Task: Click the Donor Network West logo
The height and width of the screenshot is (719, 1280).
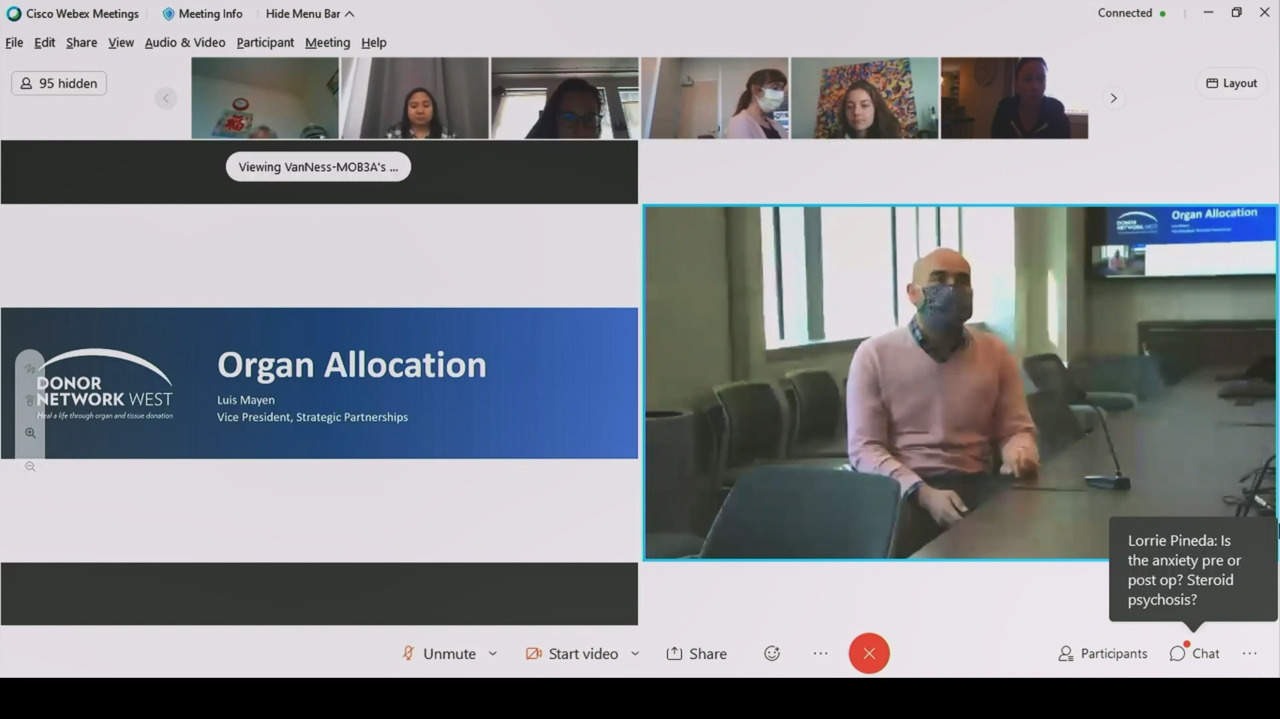Action: pyautogui.click(x=105, y=384)
